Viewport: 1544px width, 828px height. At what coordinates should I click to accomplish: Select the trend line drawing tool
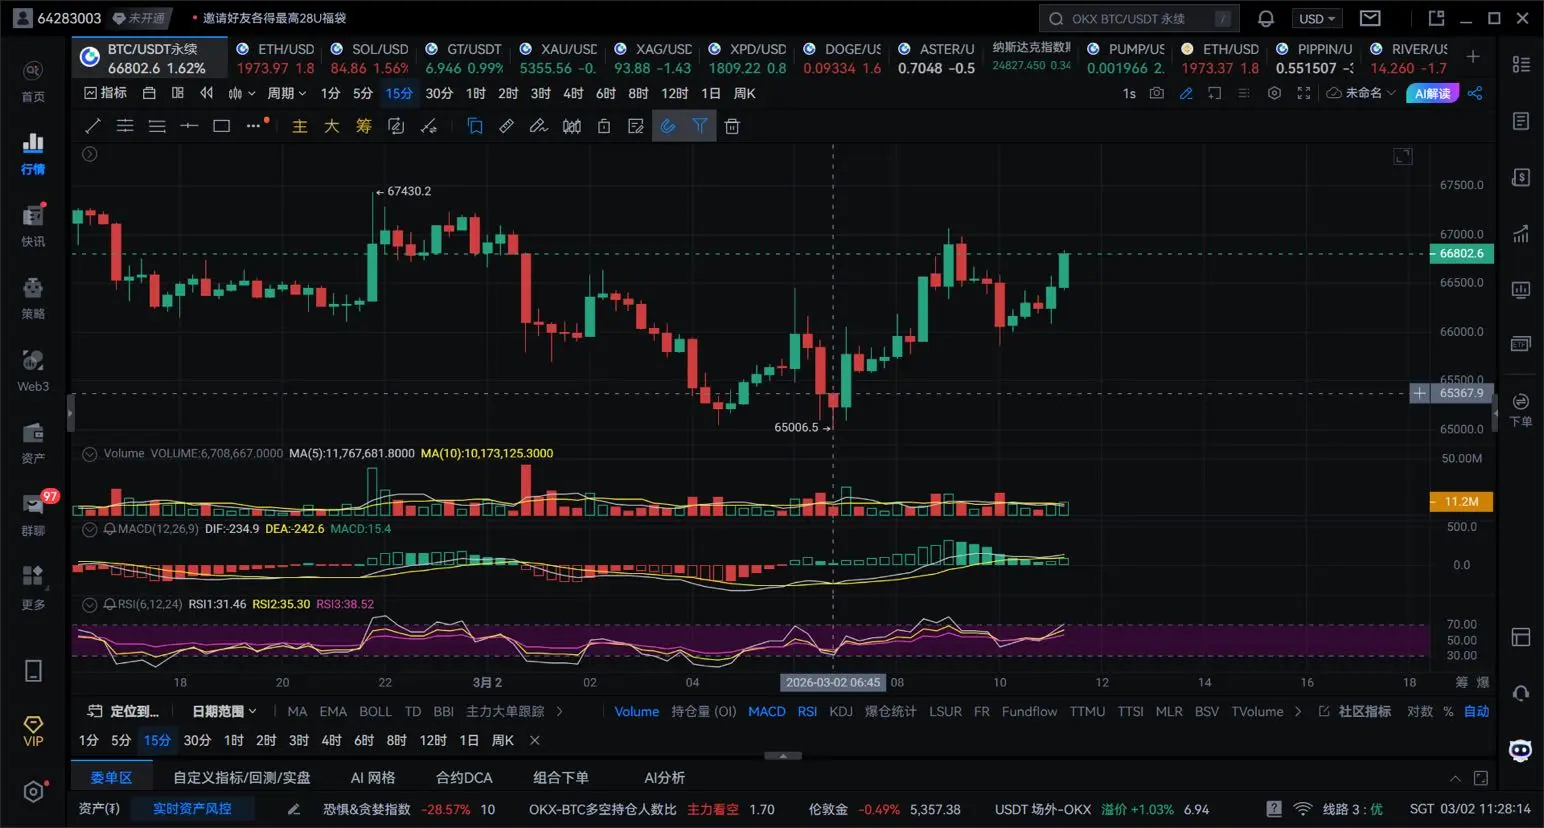93,126
